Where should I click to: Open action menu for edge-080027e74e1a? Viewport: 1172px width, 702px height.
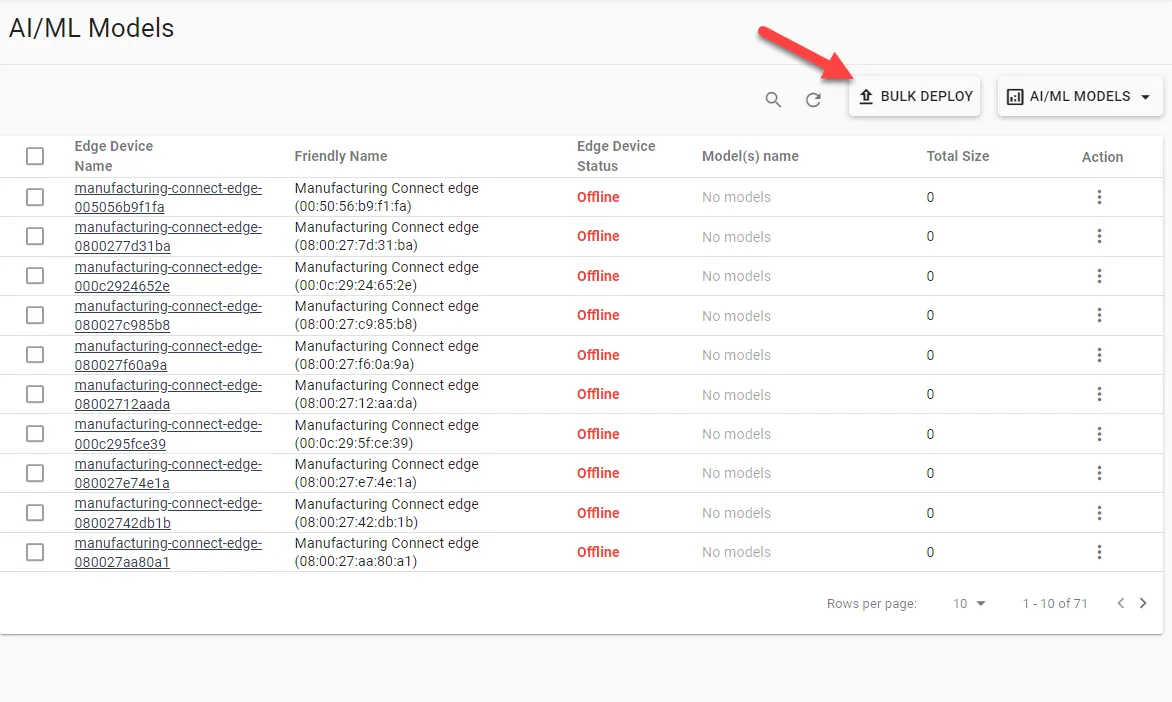pos(1099,473)
